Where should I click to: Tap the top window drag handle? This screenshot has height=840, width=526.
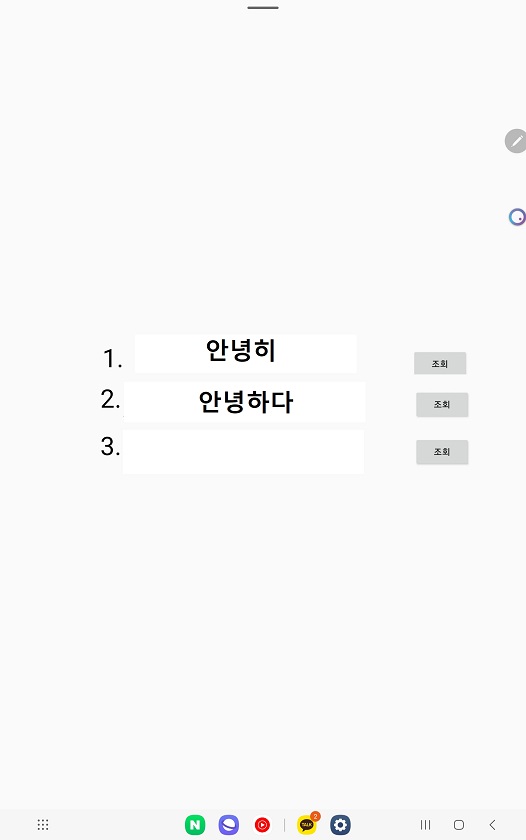click(x=263, y=8)
